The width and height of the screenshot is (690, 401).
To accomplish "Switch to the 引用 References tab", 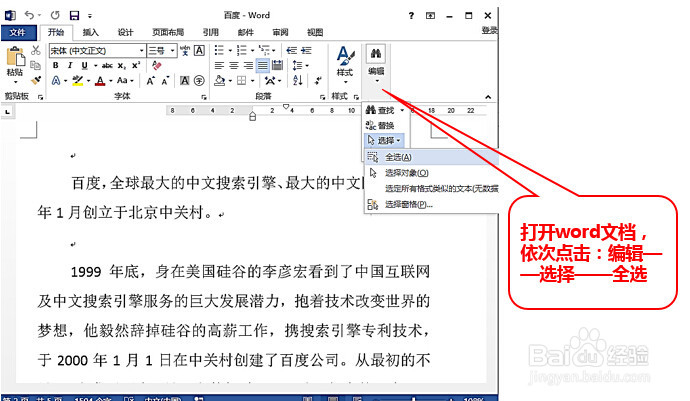I will point(210,32).
